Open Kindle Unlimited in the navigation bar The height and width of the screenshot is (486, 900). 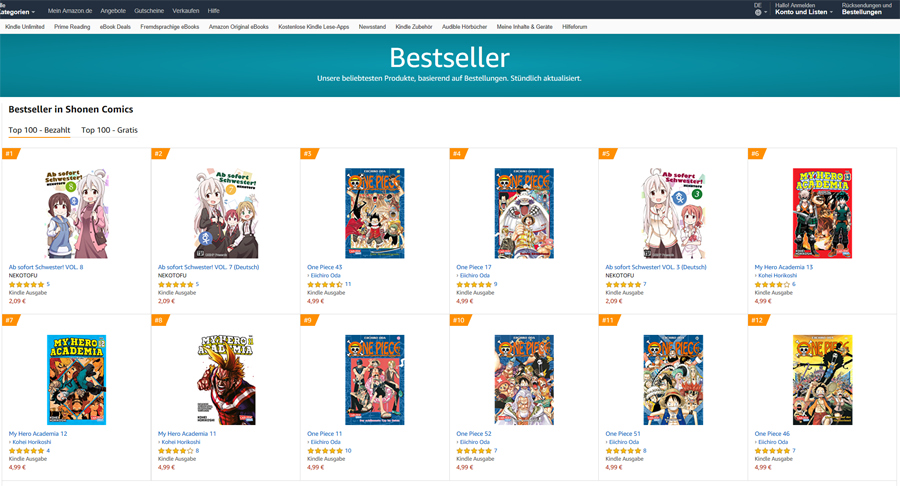tap(25, 27)
